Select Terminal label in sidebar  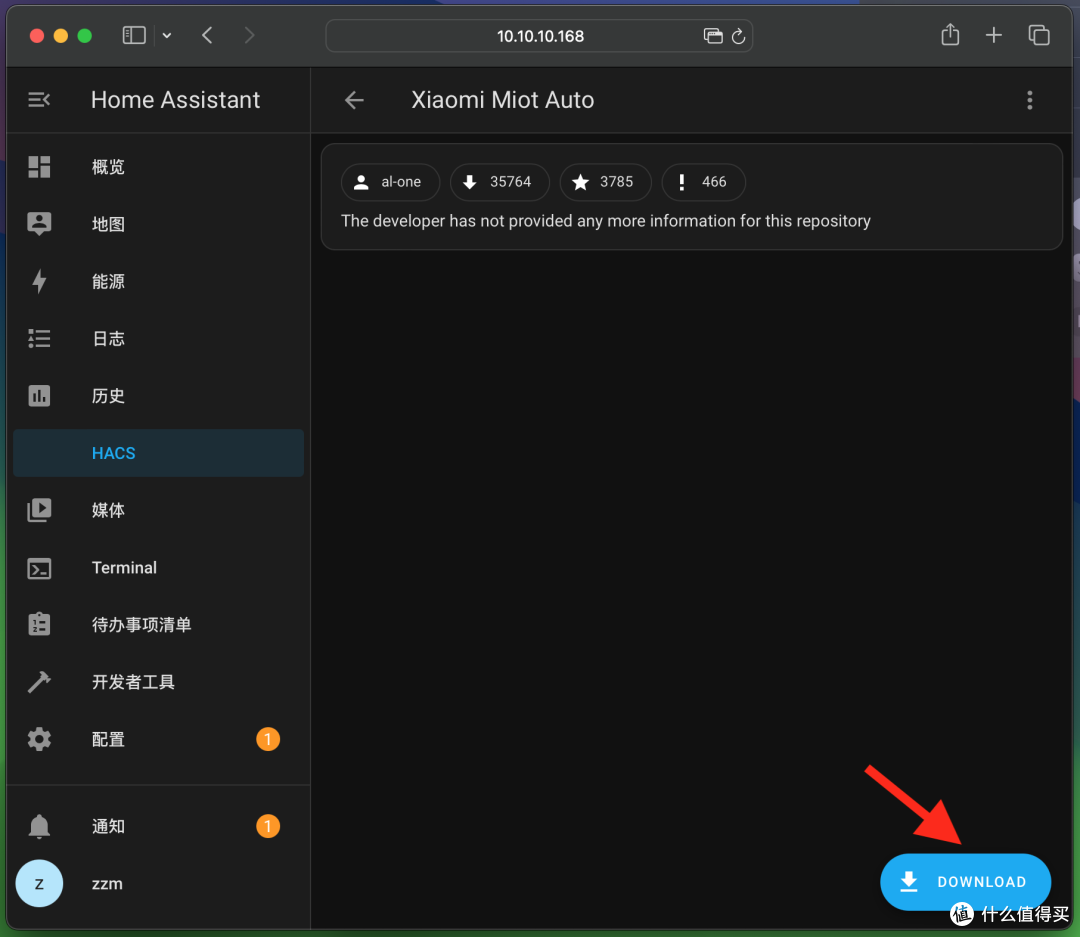tap(124, 568)
